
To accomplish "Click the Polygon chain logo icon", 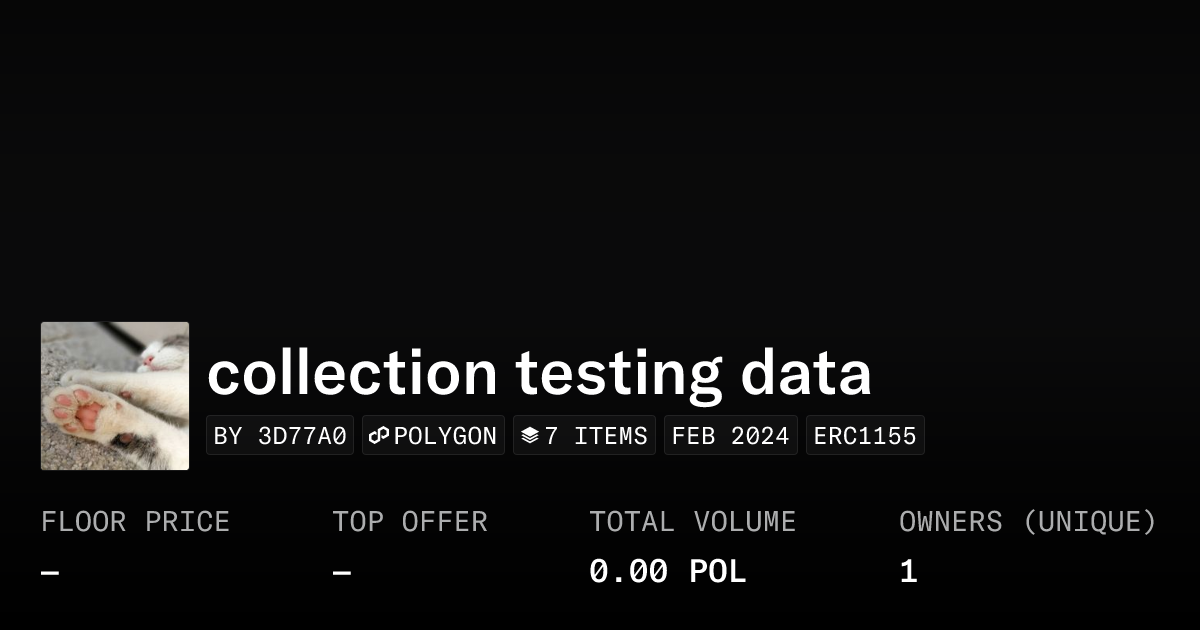I will click(x=379, y=436).
